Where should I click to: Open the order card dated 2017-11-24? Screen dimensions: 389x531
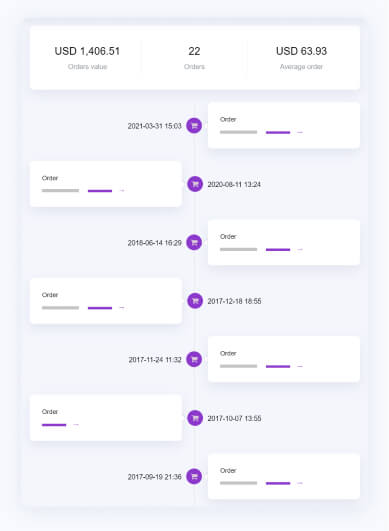(284, 359)
